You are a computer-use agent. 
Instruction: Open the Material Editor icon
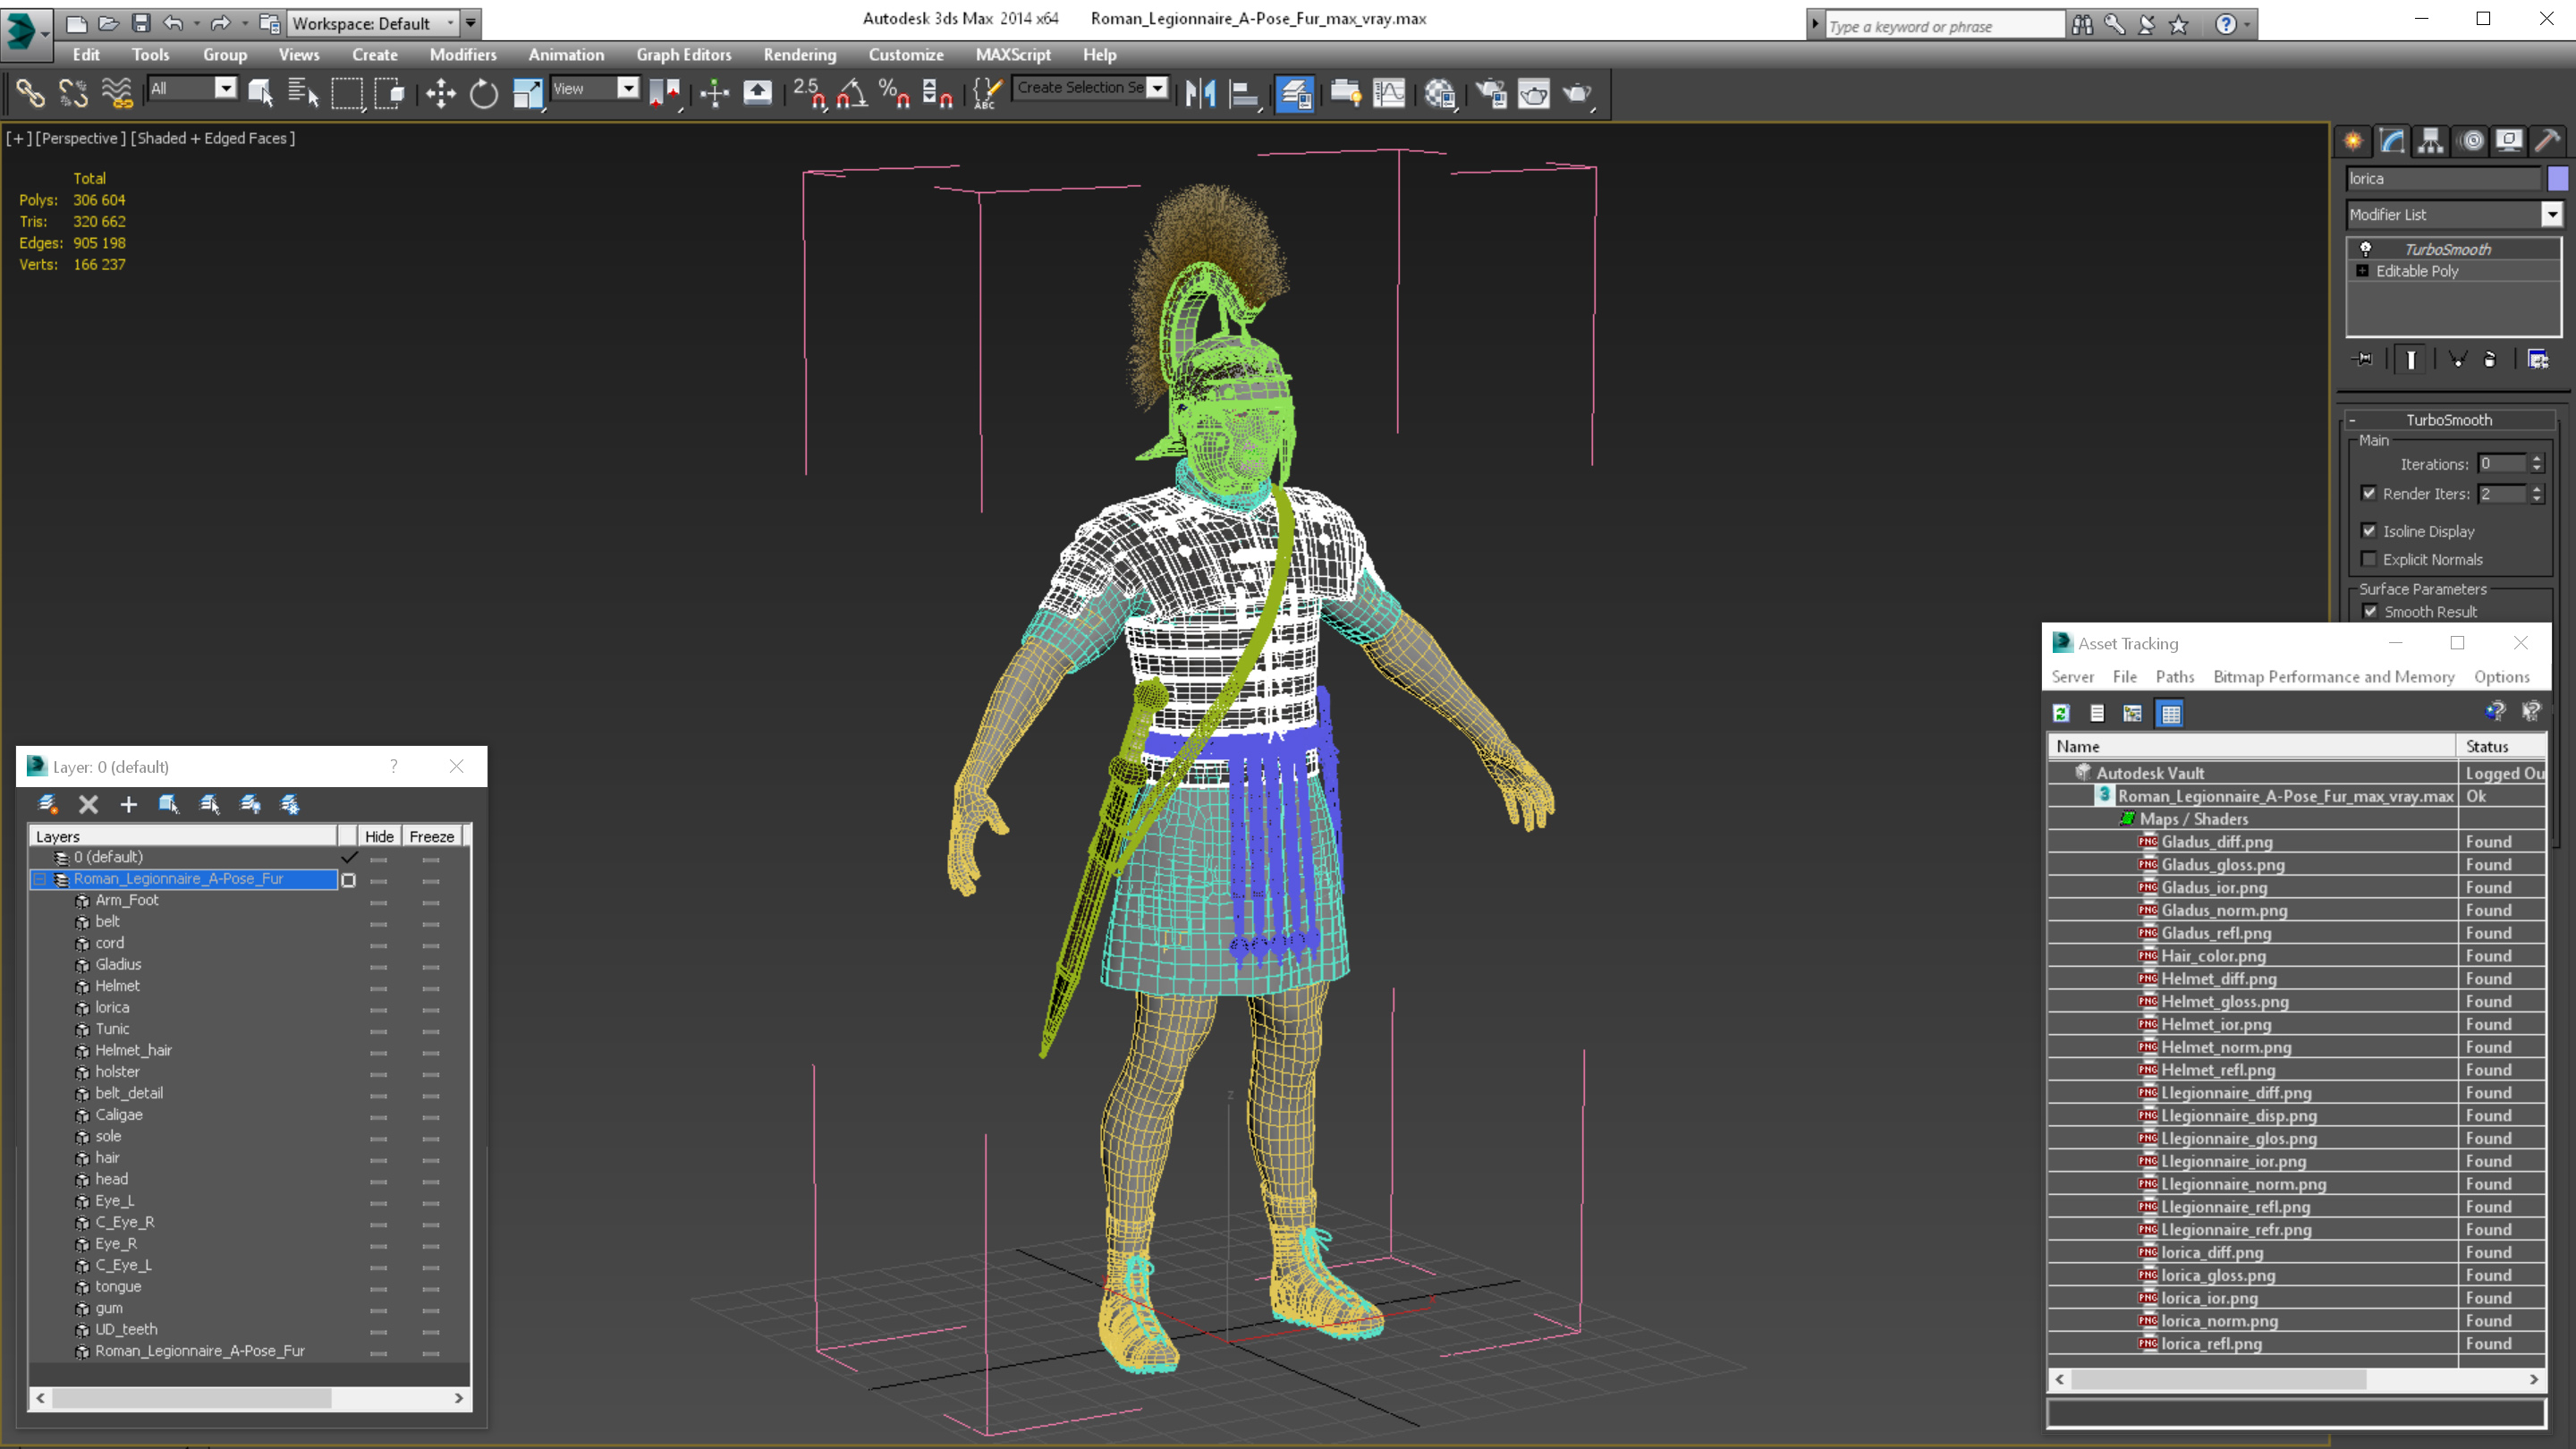[x=1440, y=93]
